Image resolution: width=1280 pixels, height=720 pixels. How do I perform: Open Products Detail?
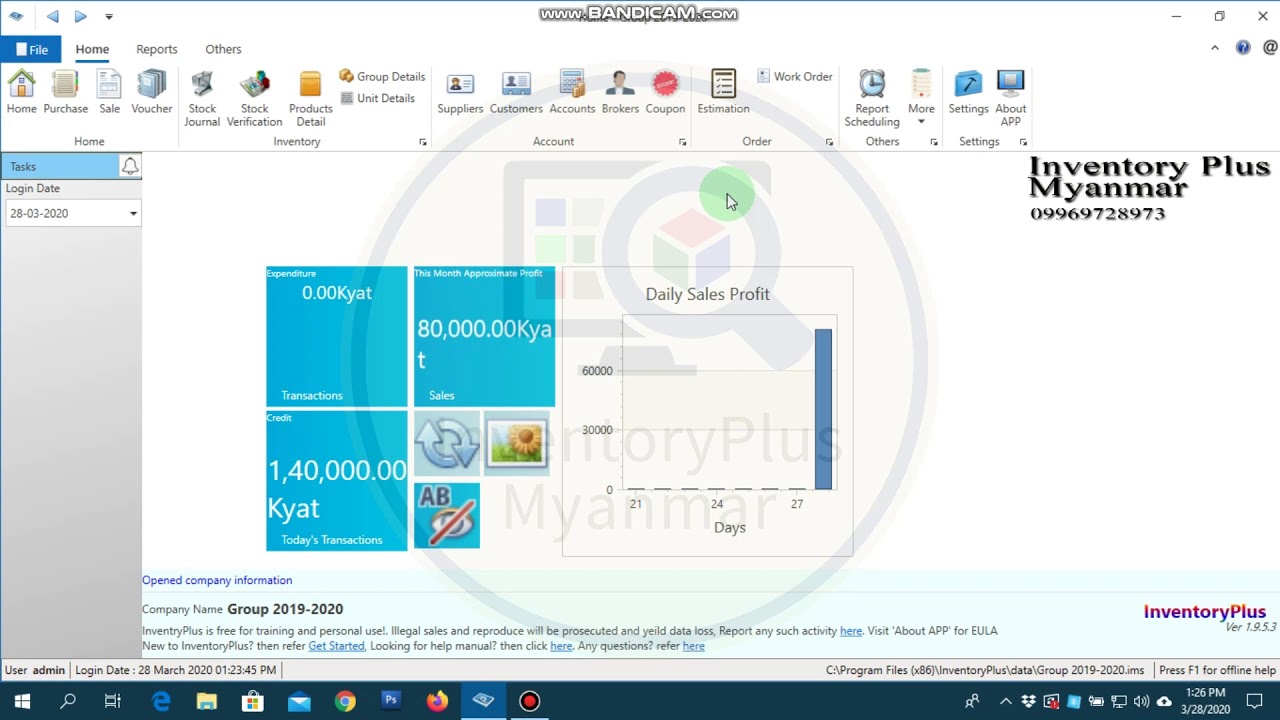(x=310, y=99)
